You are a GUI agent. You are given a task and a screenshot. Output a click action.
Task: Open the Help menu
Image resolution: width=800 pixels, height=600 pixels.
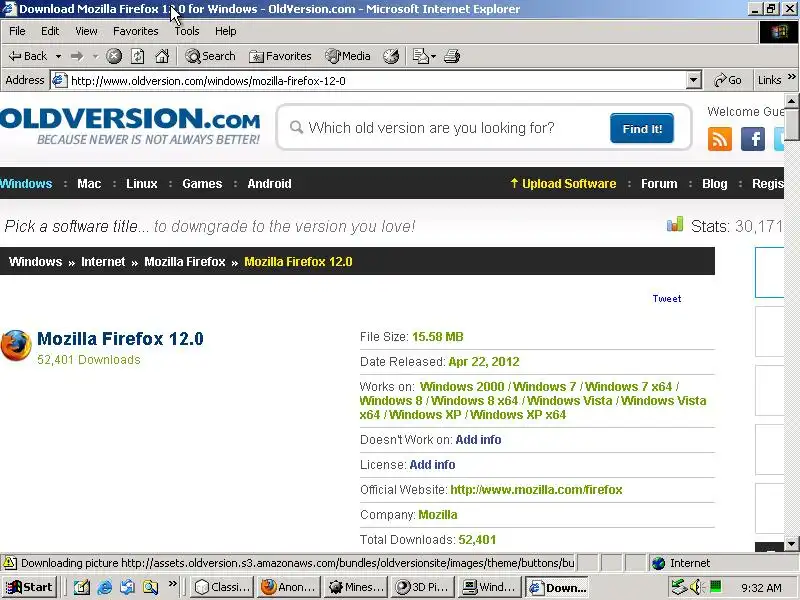coord(226,31)
